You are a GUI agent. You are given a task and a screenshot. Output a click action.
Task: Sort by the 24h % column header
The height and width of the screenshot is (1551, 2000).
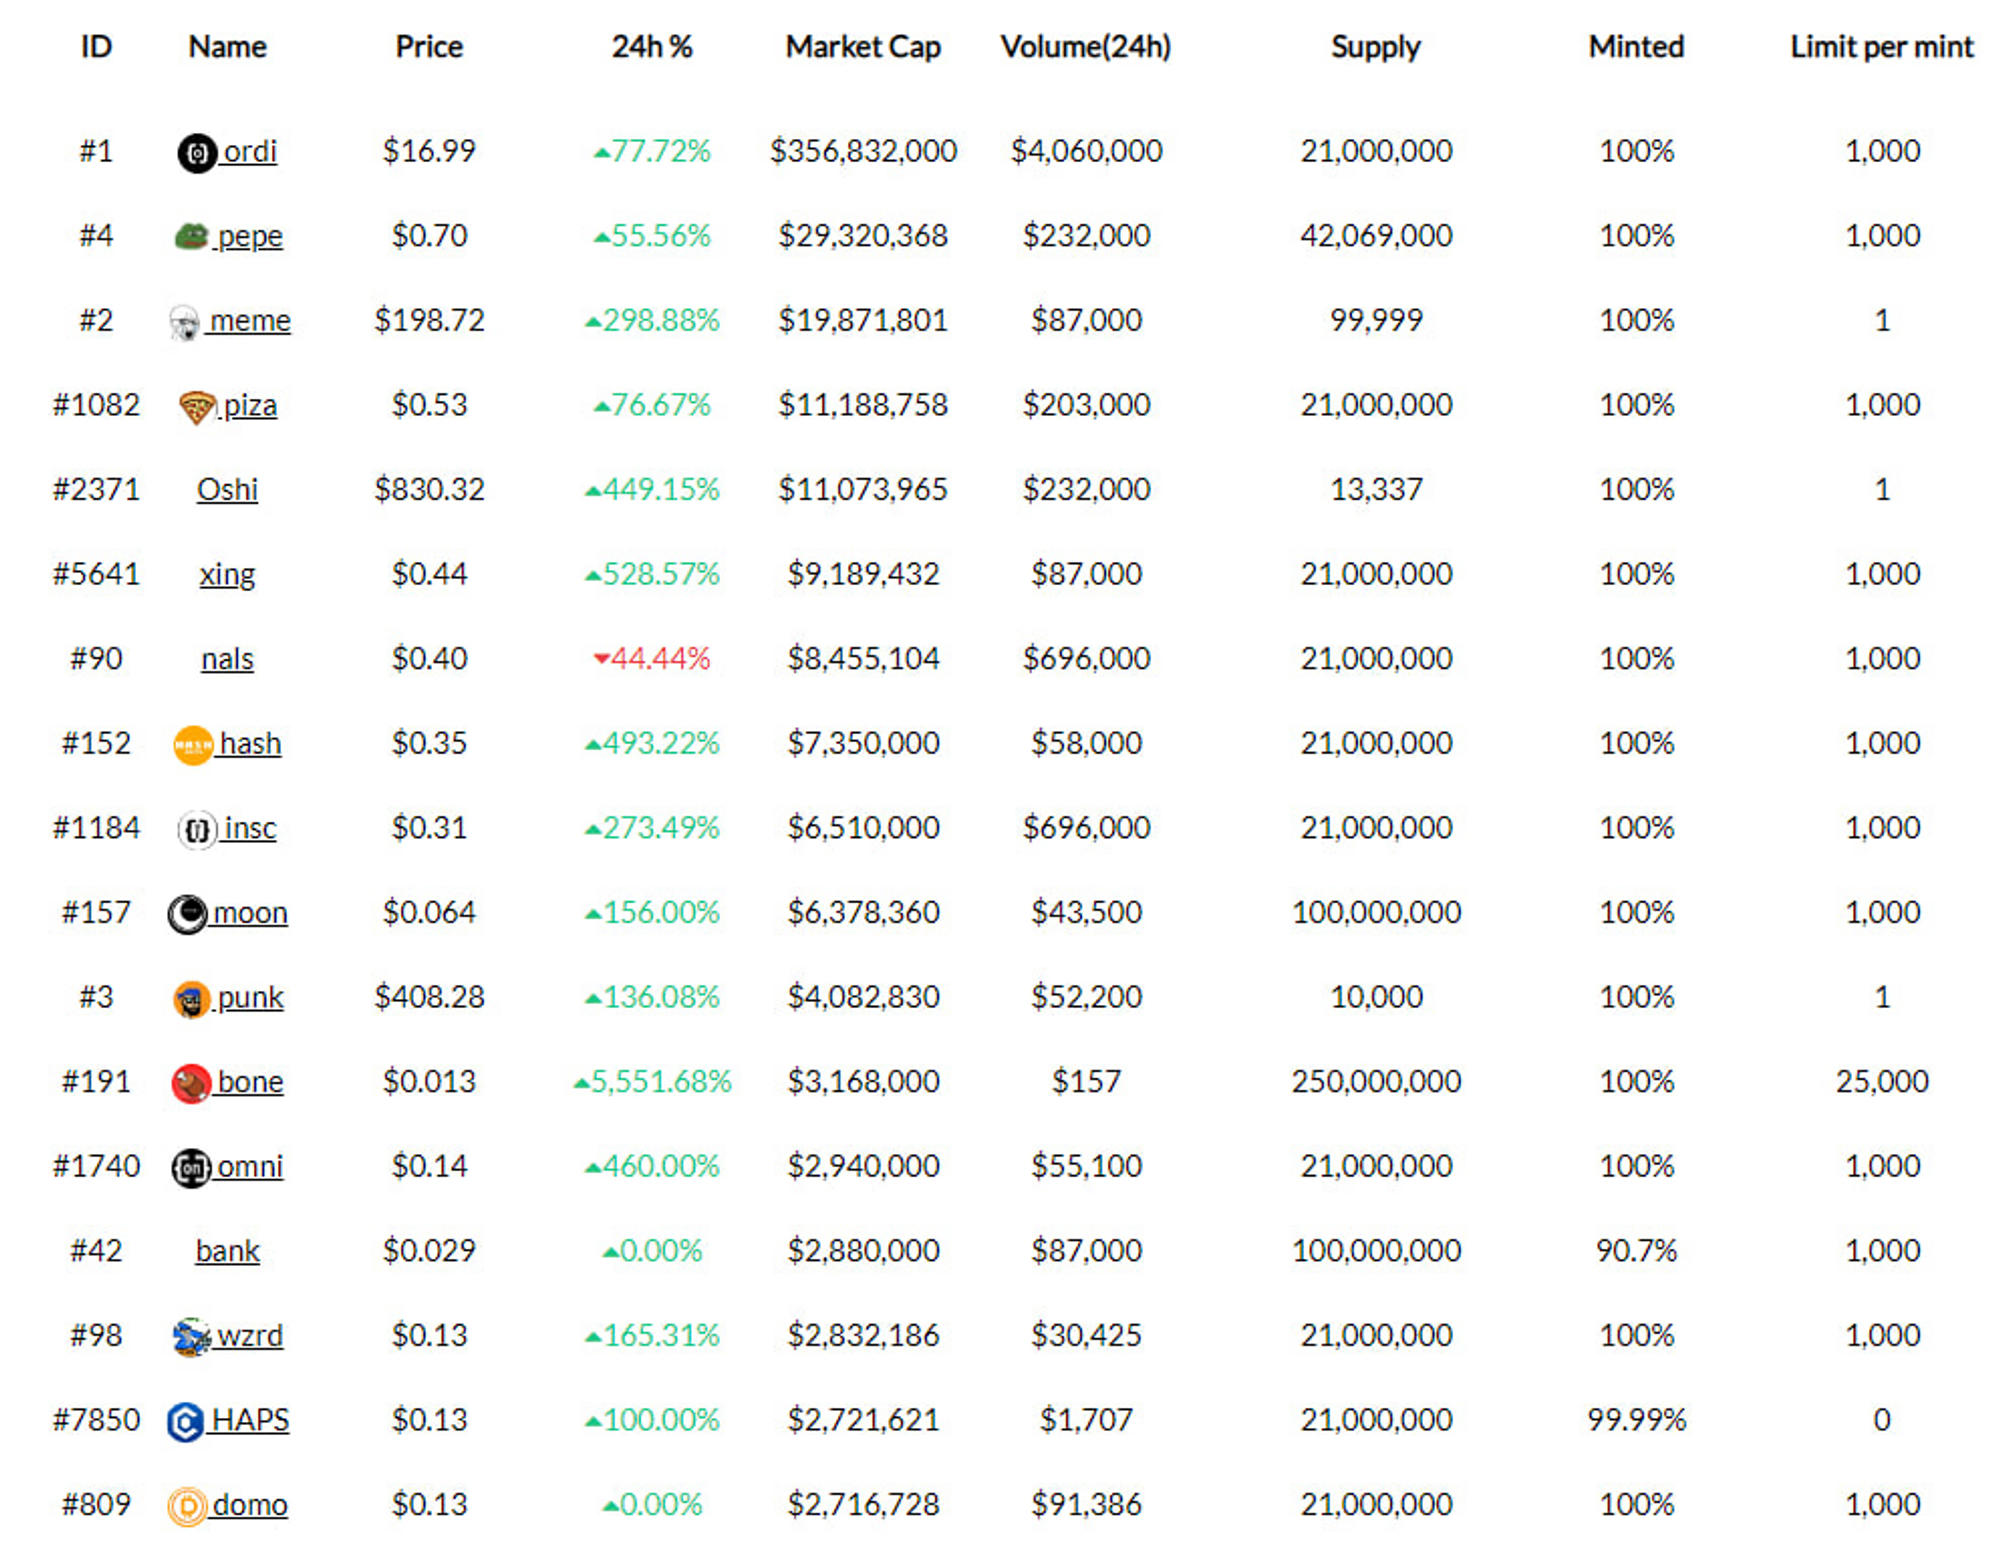[x=651, y=47]
